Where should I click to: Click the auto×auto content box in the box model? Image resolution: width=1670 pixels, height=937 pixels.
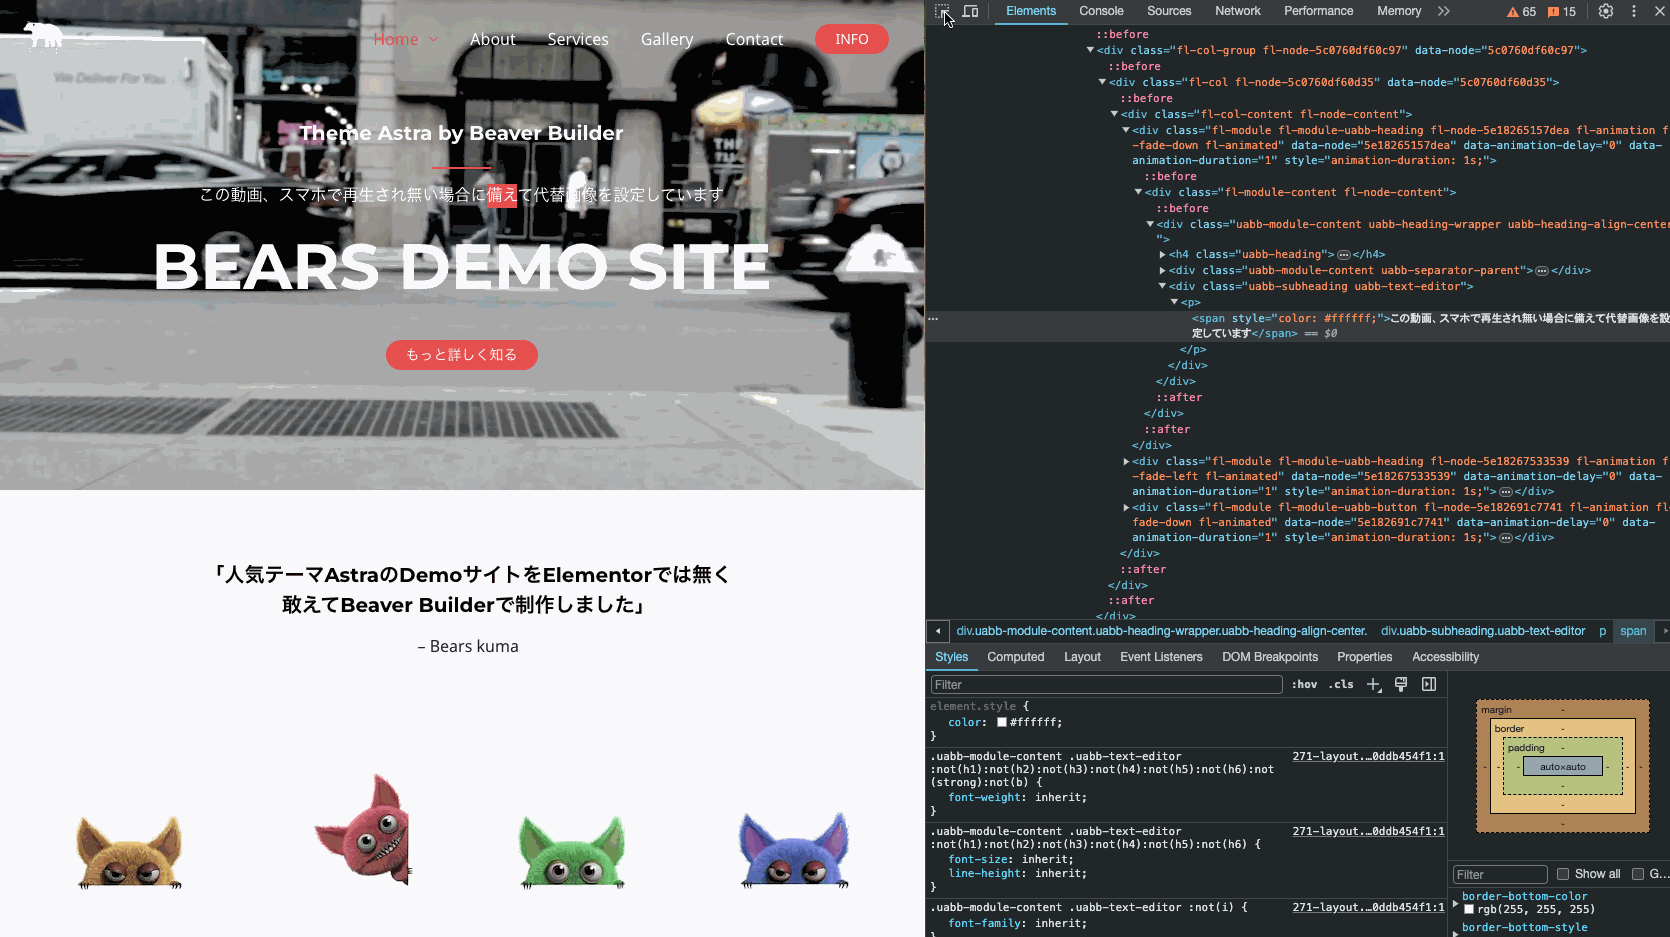click(1563, 767)
